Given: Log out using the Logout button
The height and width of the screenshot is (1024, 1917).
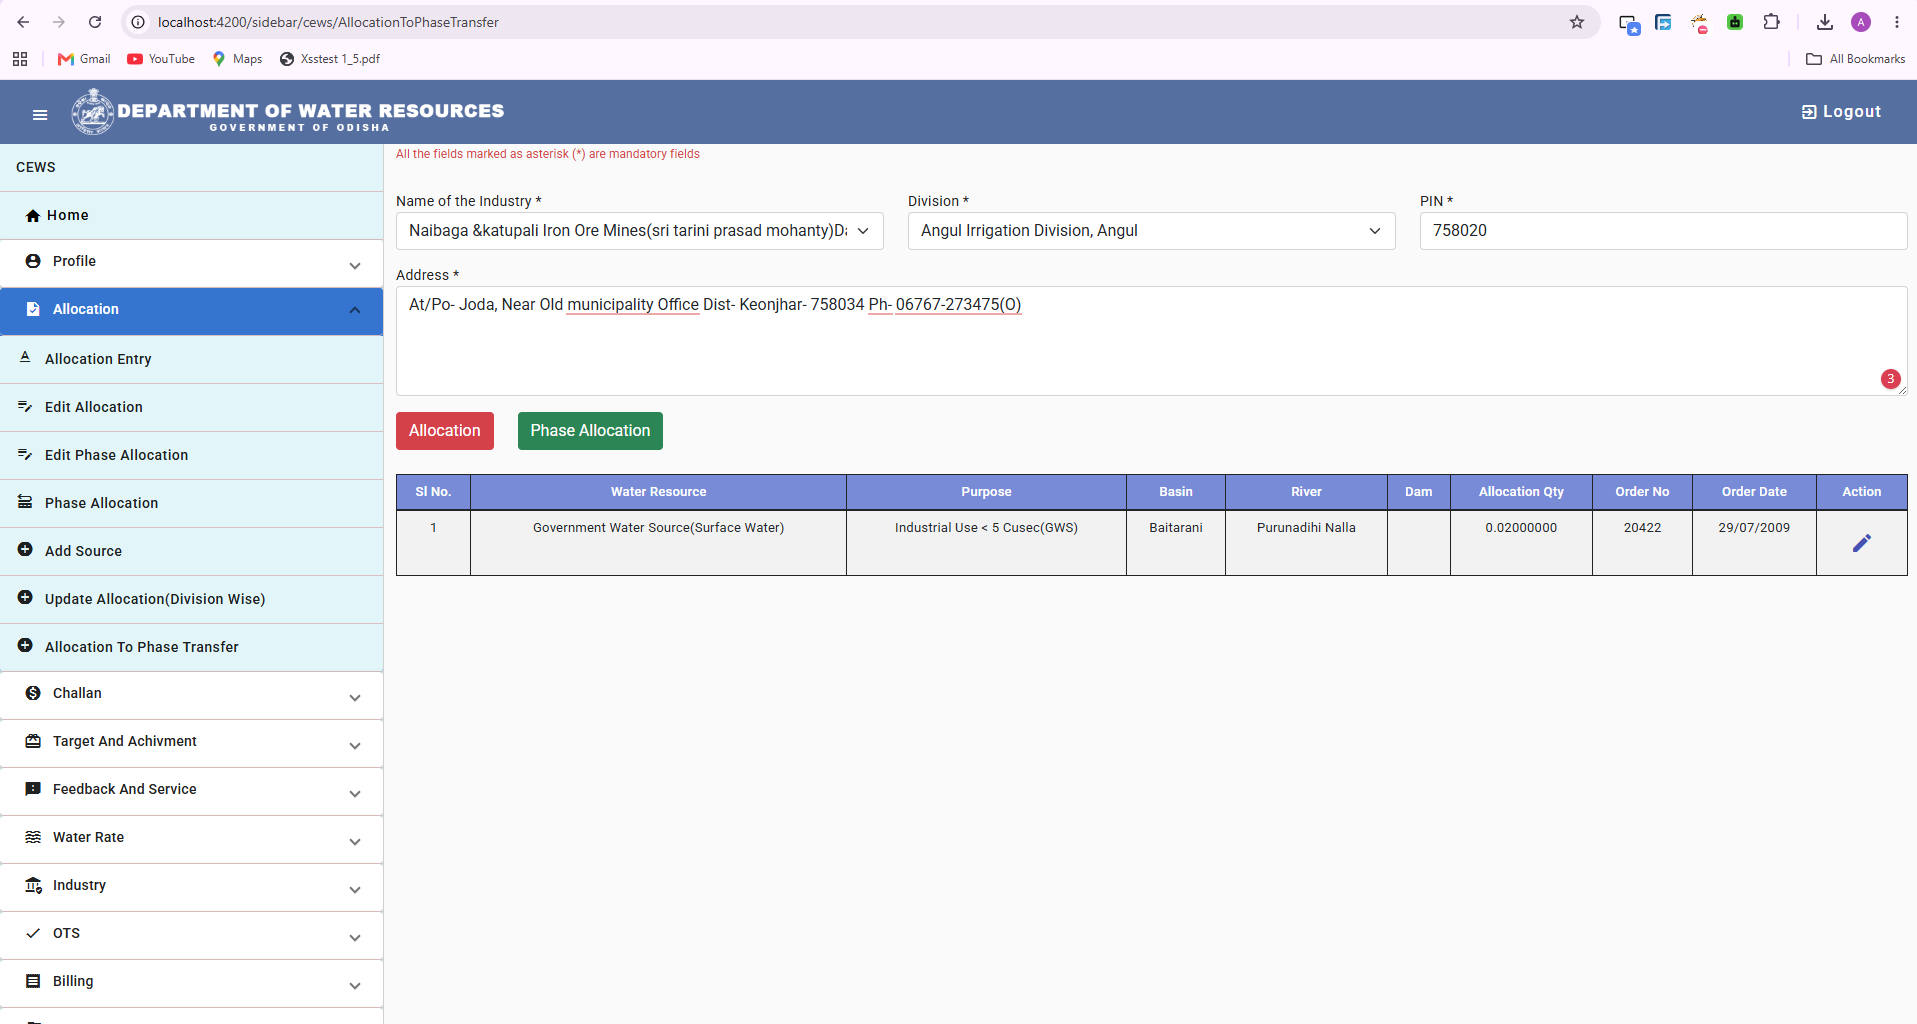Looking at the screenshot, I should tap(1841, 112).
